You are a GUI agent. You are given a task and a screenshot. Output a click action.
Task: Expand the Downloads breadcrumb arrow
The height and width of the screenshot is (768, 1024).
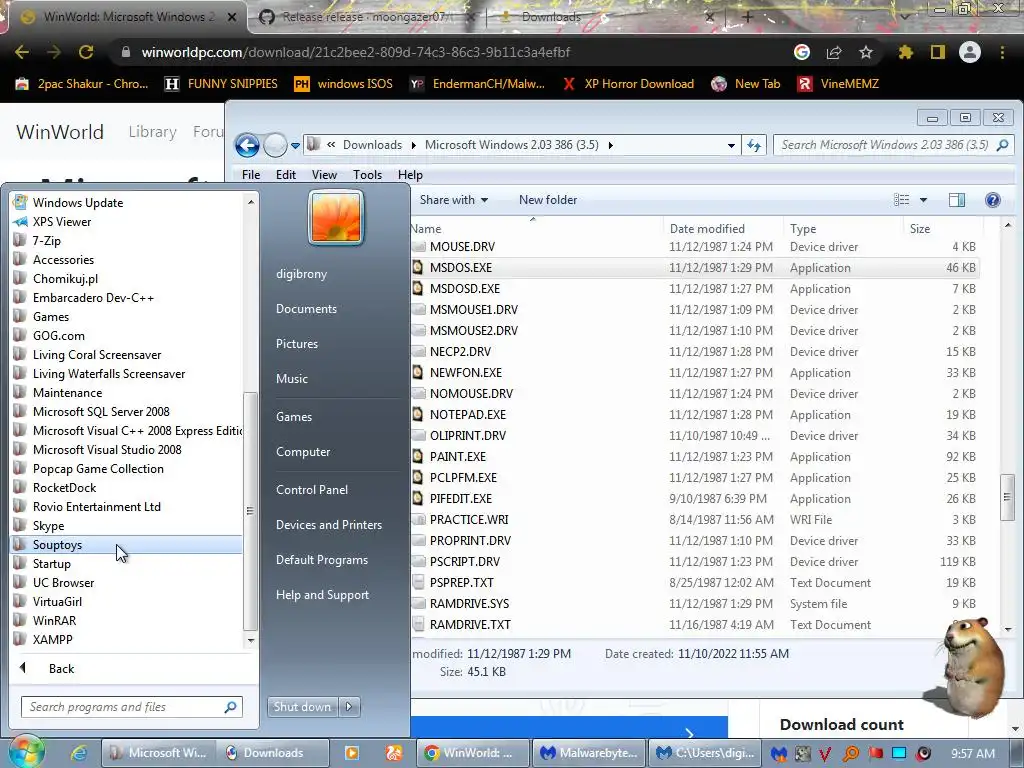coord(413,145)
